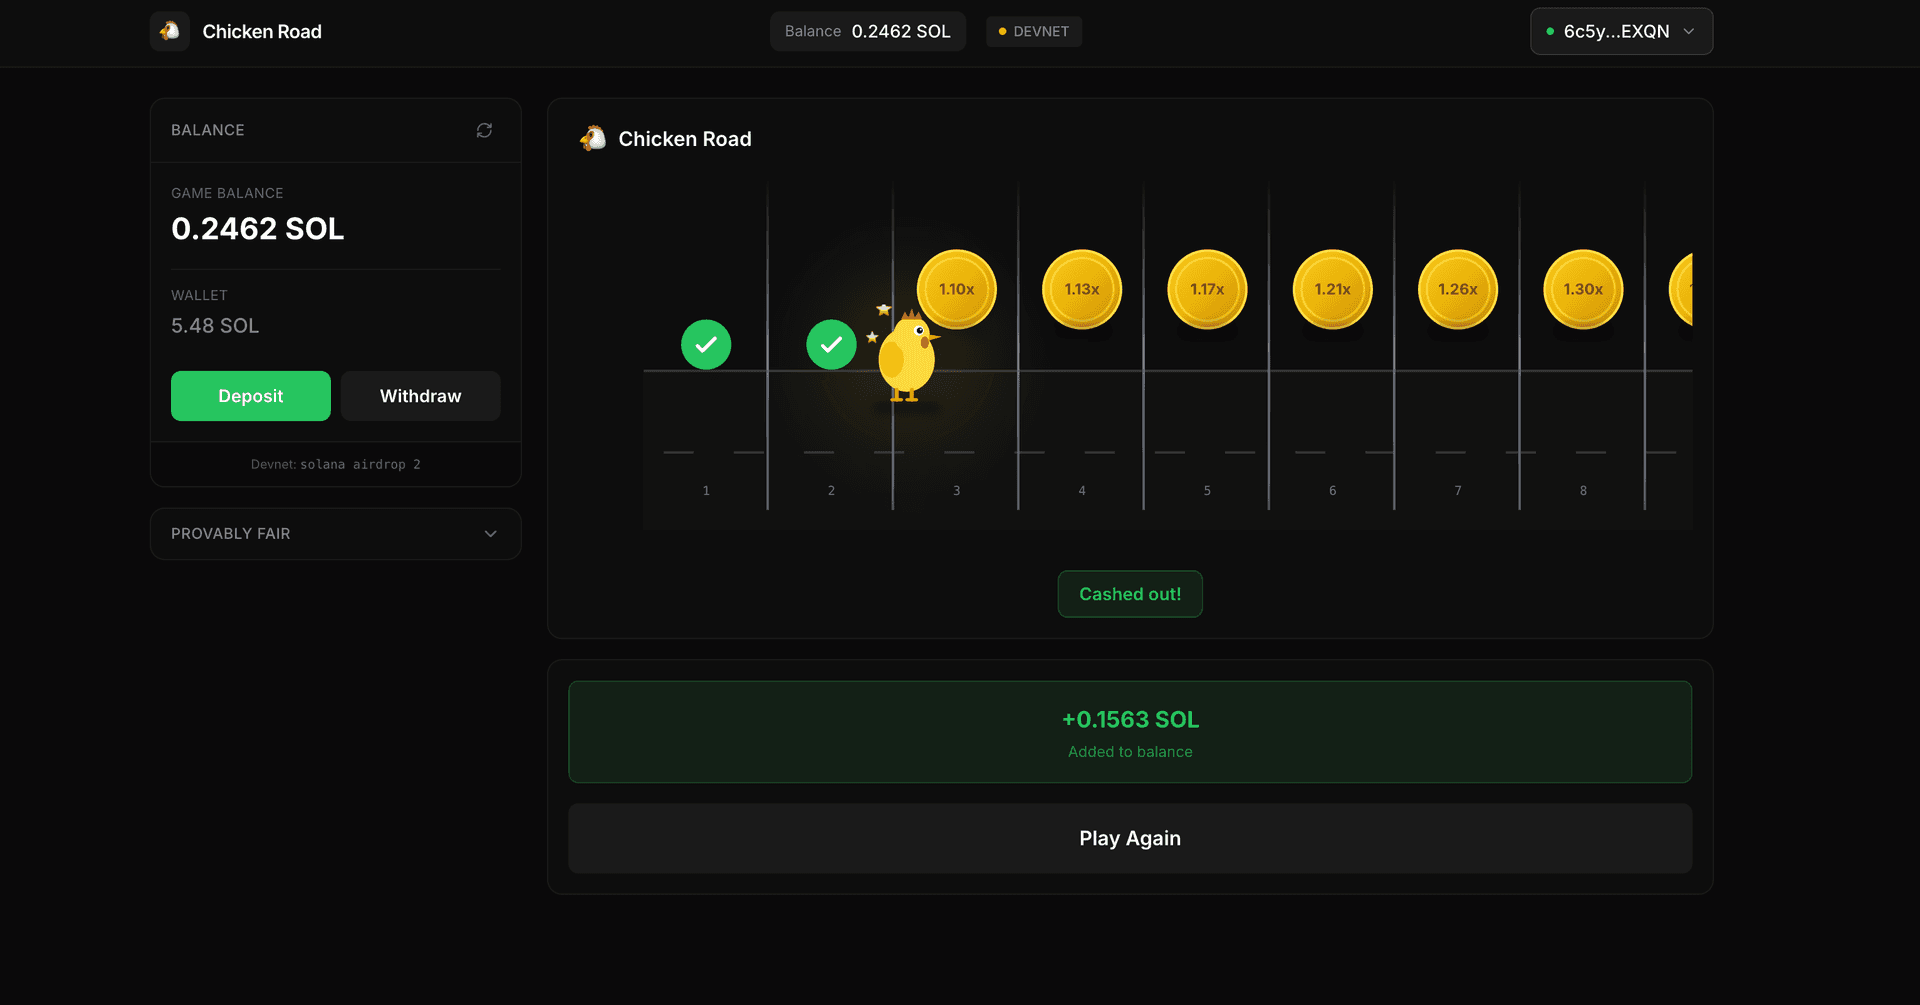Viewport: 1920px width, 1005px height.
Task: Click the Chicken Road logo in header
Action: pos(170,31)
